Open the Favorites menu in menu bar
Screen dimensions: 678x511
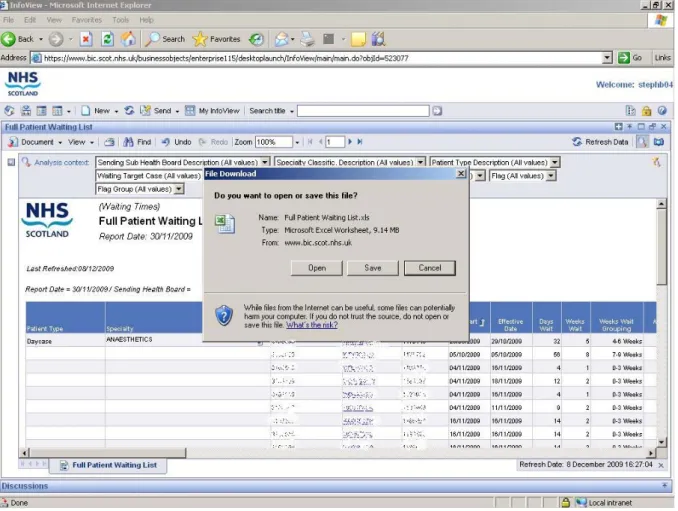86,20
